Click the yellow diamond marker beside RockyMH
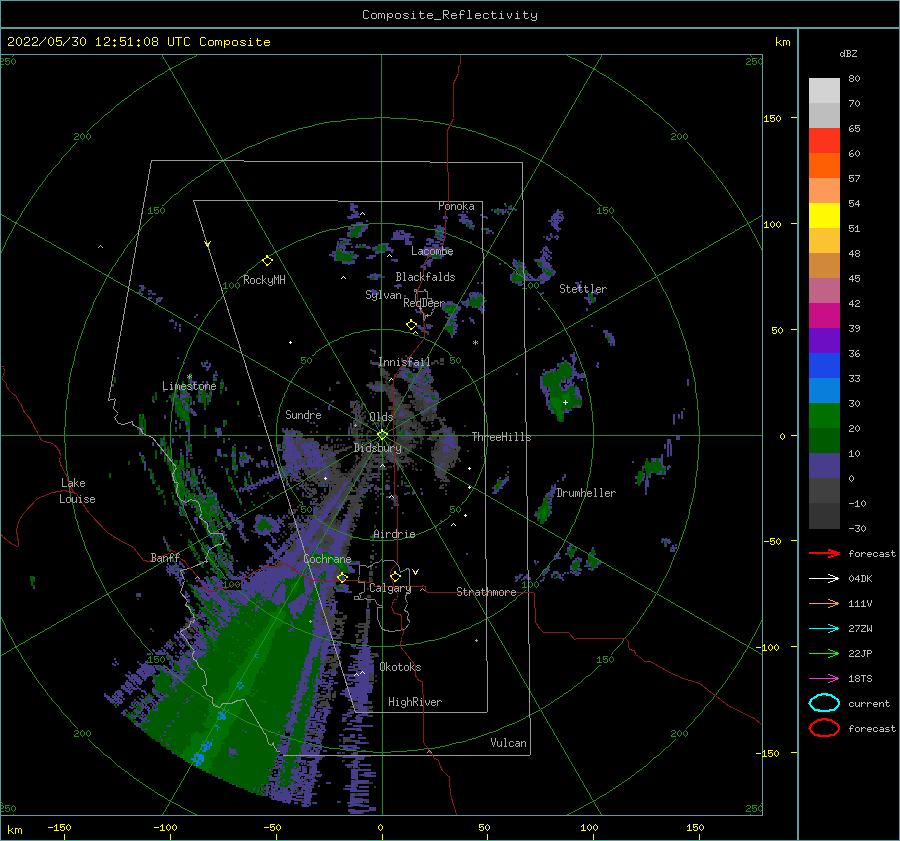Viewport: 900px width, 841px height. click(x=267, y=261)
